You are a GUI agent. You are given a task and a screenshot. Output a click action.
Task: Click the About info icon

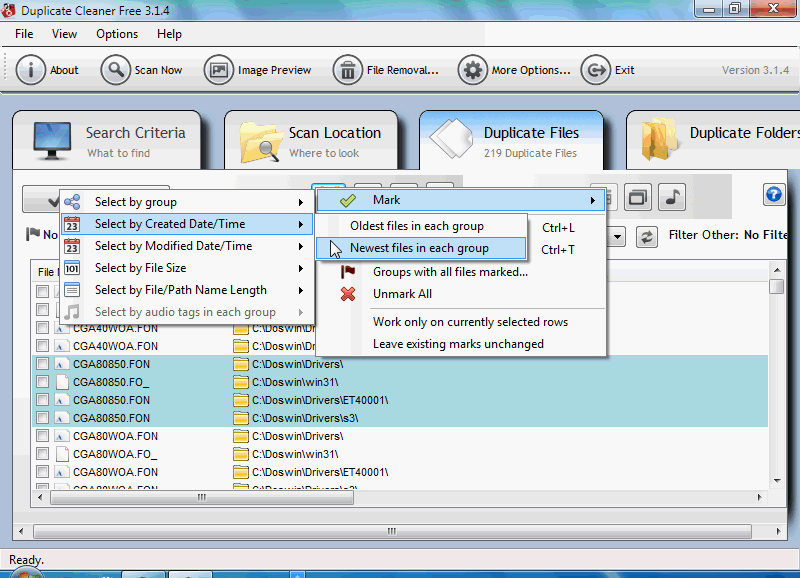31,70
